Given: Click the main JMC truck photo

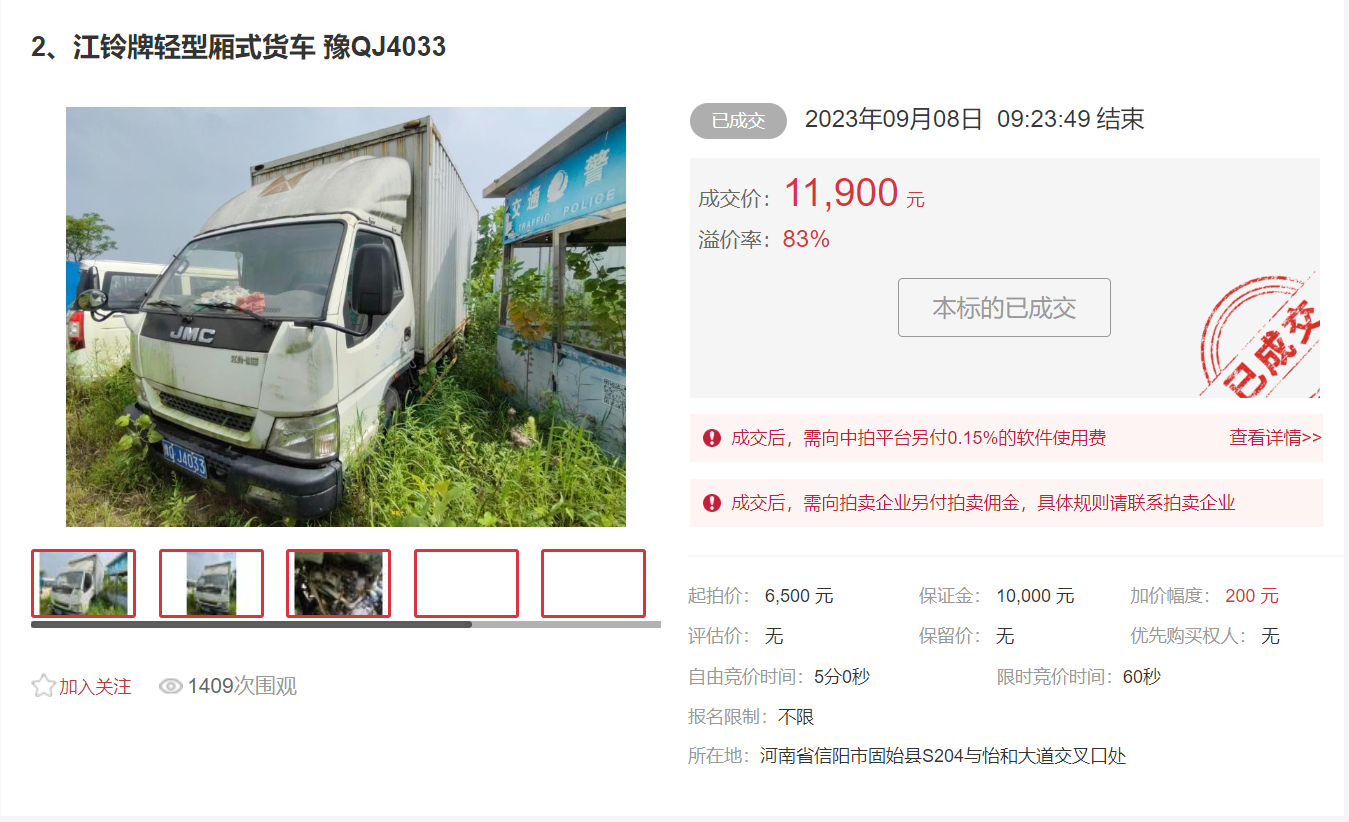Looking at the screenshot, I should (346, 317).
